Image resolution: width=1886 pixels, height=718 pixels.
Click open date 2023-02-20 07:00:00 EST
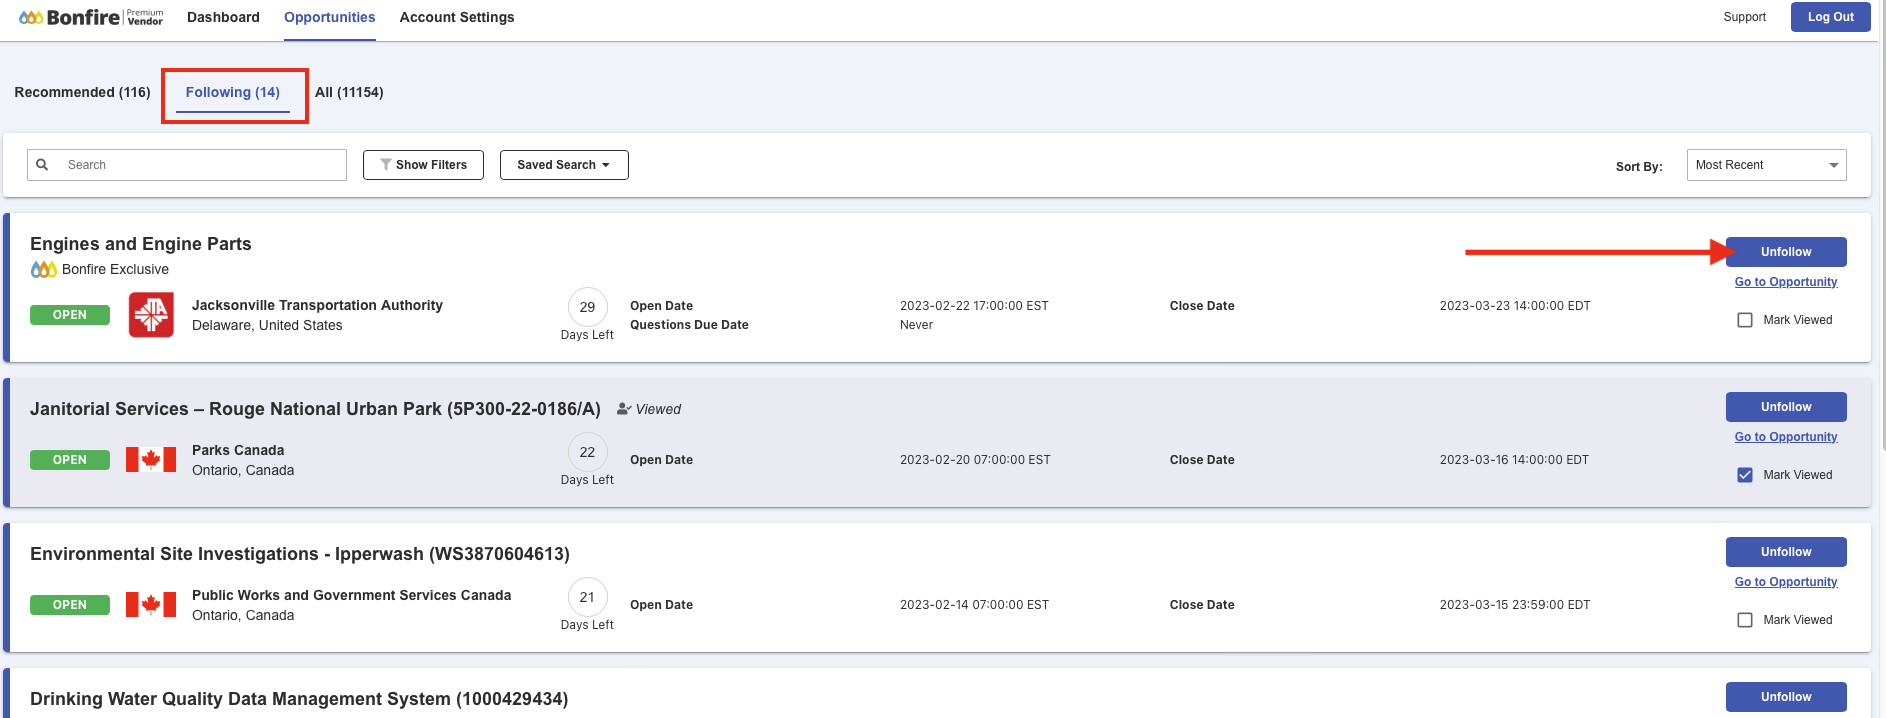coord(975,460)
